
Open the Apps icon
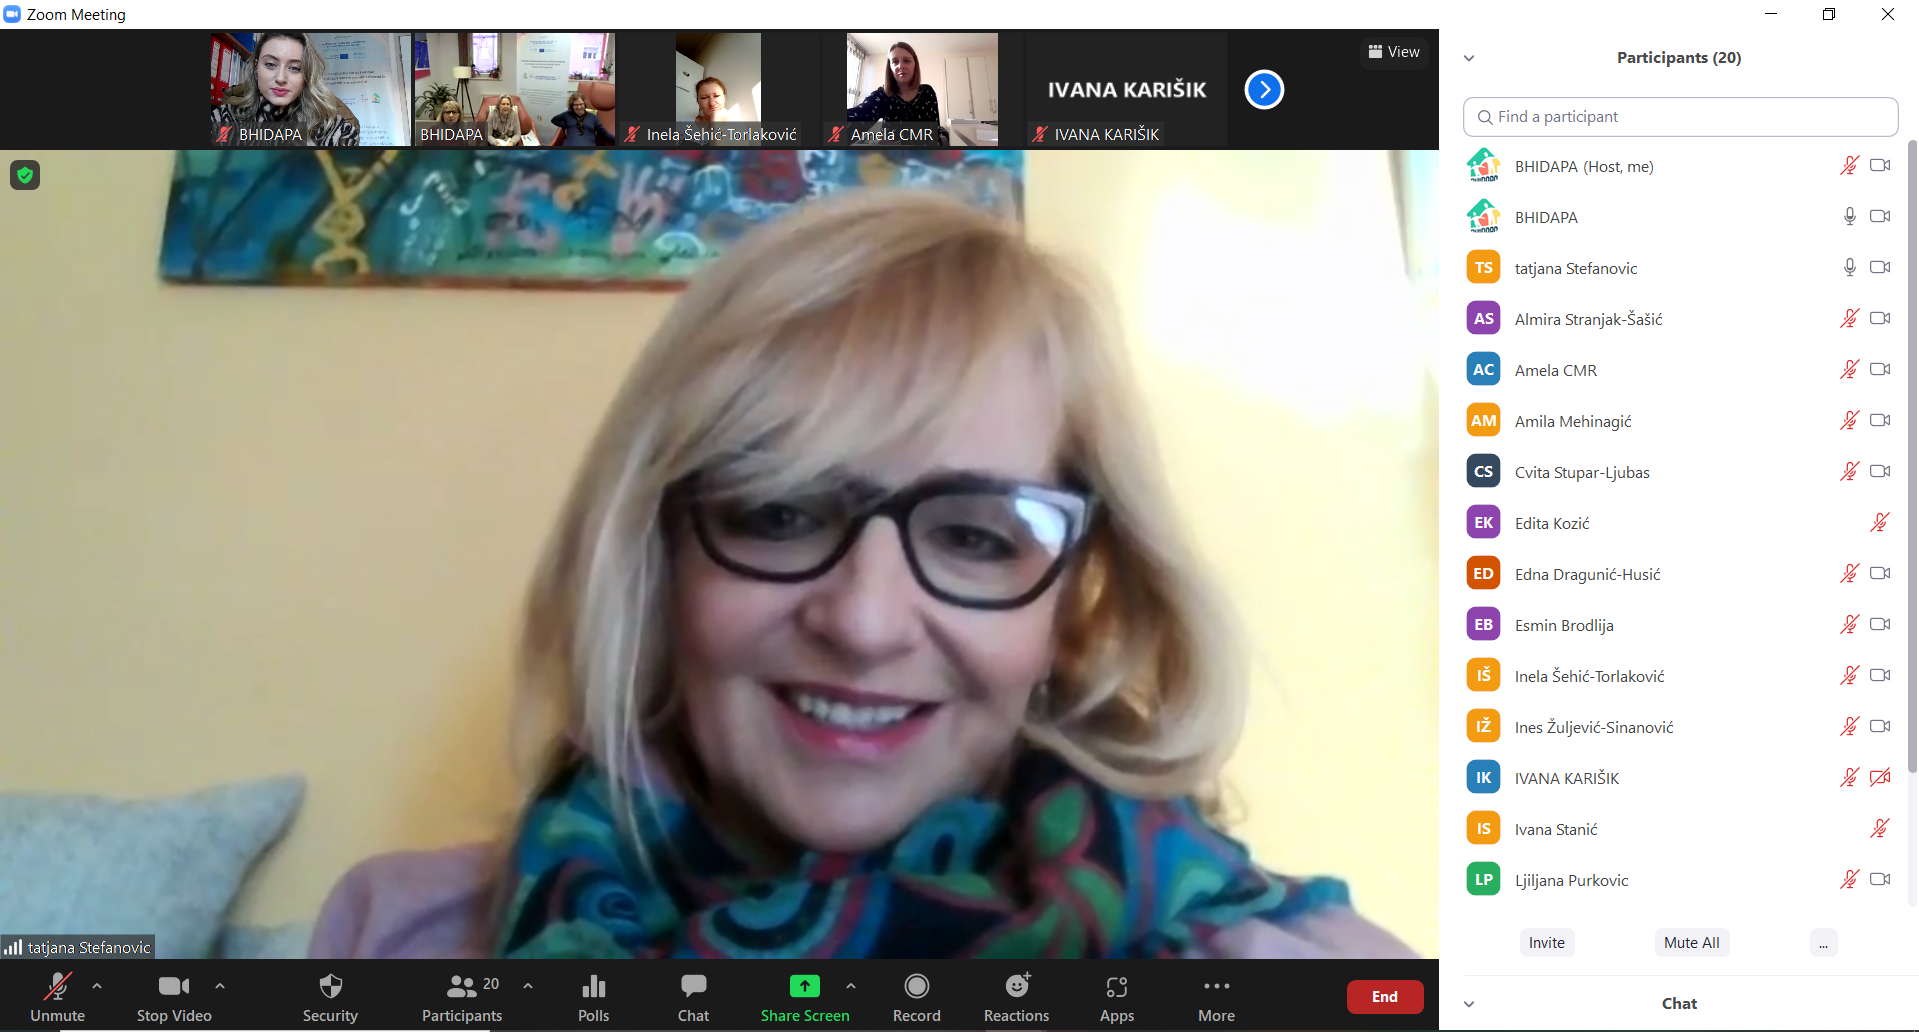[1116, 987]
